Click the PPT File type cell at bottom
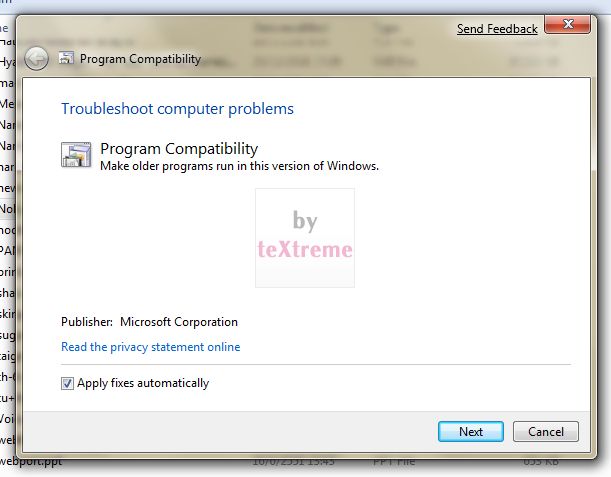 (x=394, y=462)
